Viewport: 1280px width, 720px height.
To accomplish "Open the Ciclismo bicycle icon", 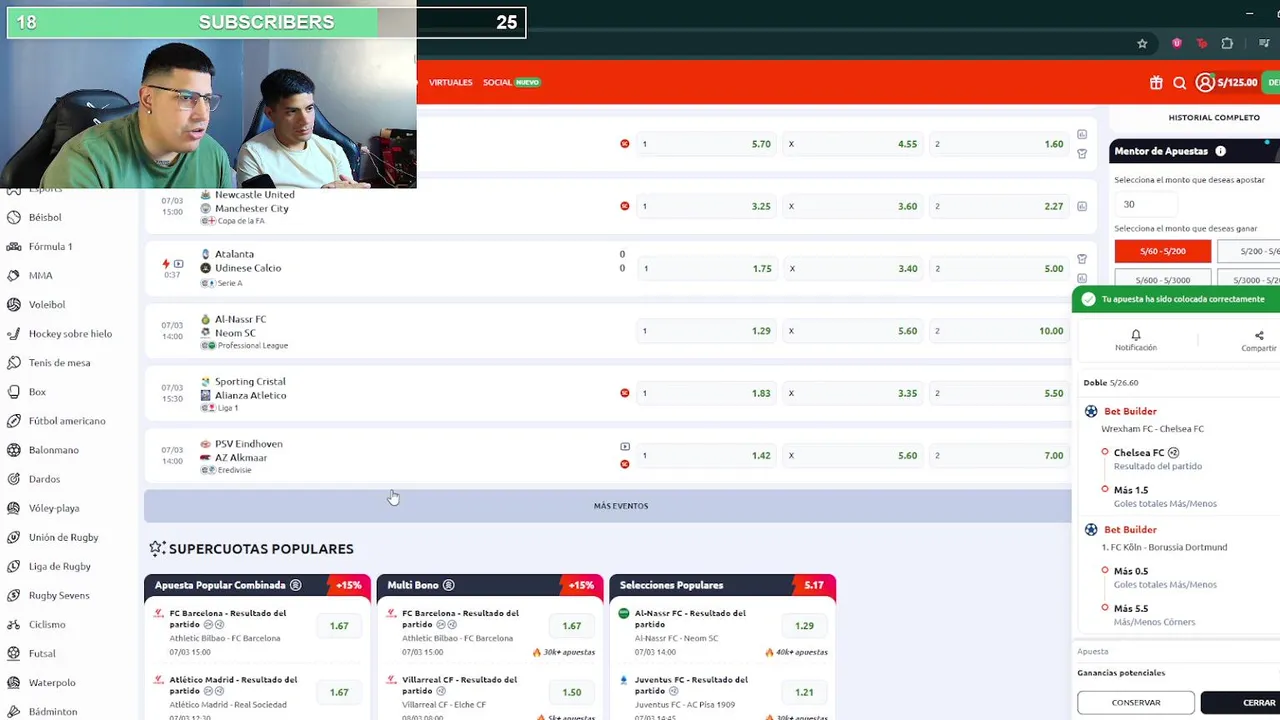I will (13, 624).
